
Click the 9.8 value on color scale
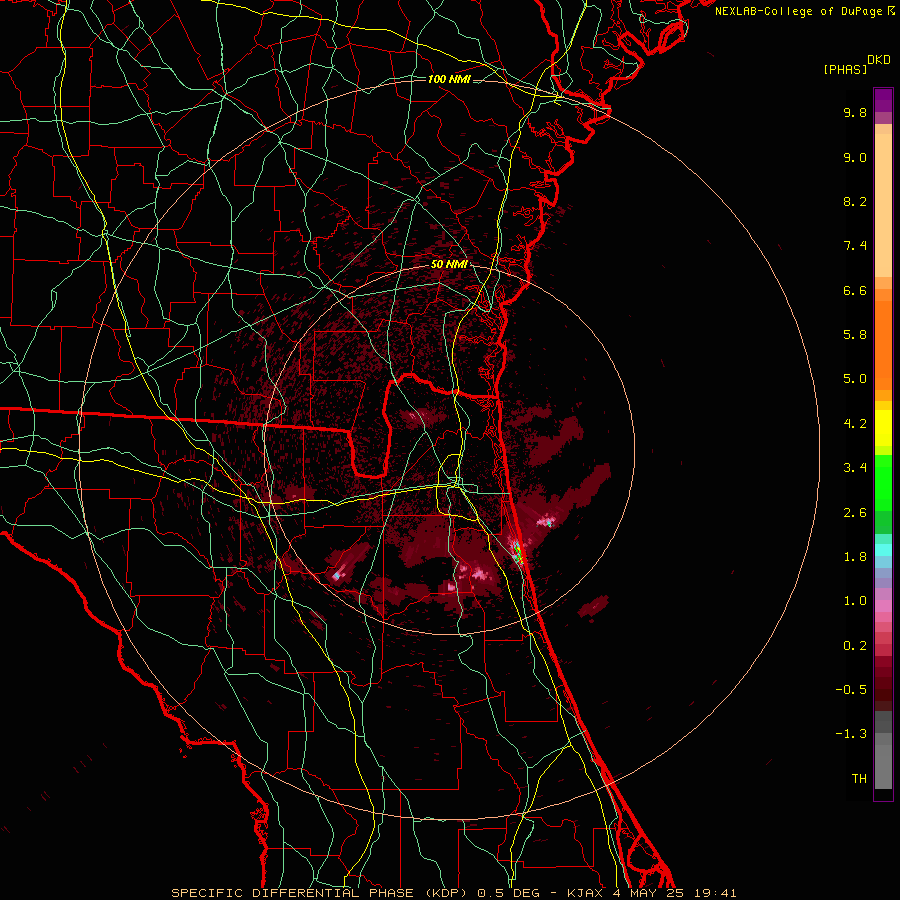point(855,112)
